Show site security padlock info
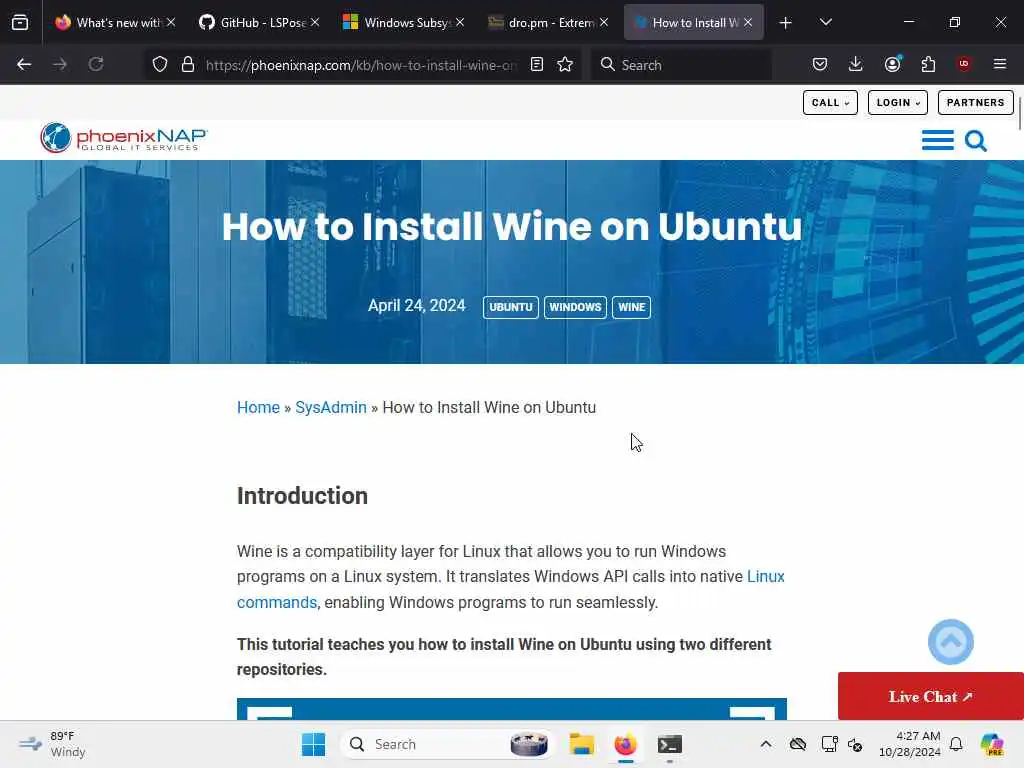 [188, 64]
